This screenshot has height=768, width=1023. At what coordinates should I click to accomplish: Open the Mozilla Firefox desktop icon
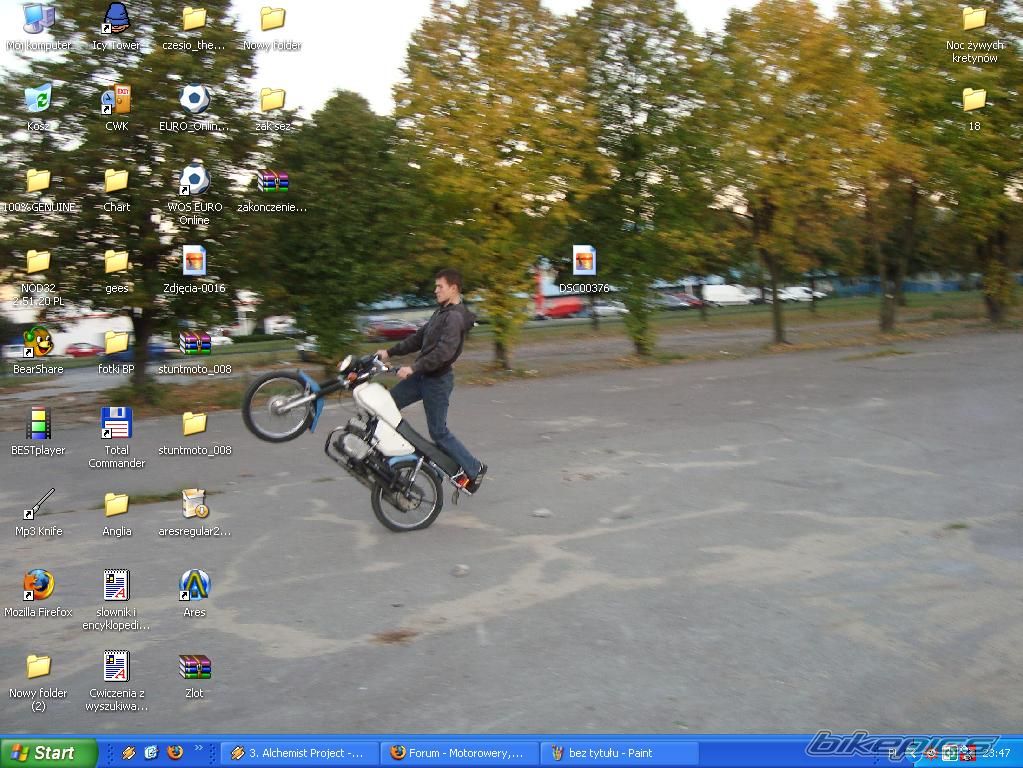38,585
